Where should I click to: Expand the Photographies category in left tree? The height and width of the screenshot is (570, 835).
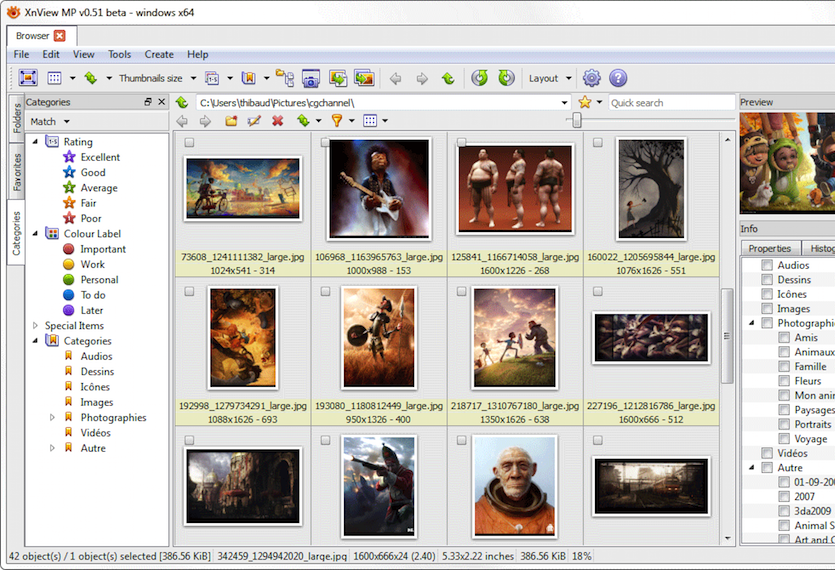click(52, 418)
